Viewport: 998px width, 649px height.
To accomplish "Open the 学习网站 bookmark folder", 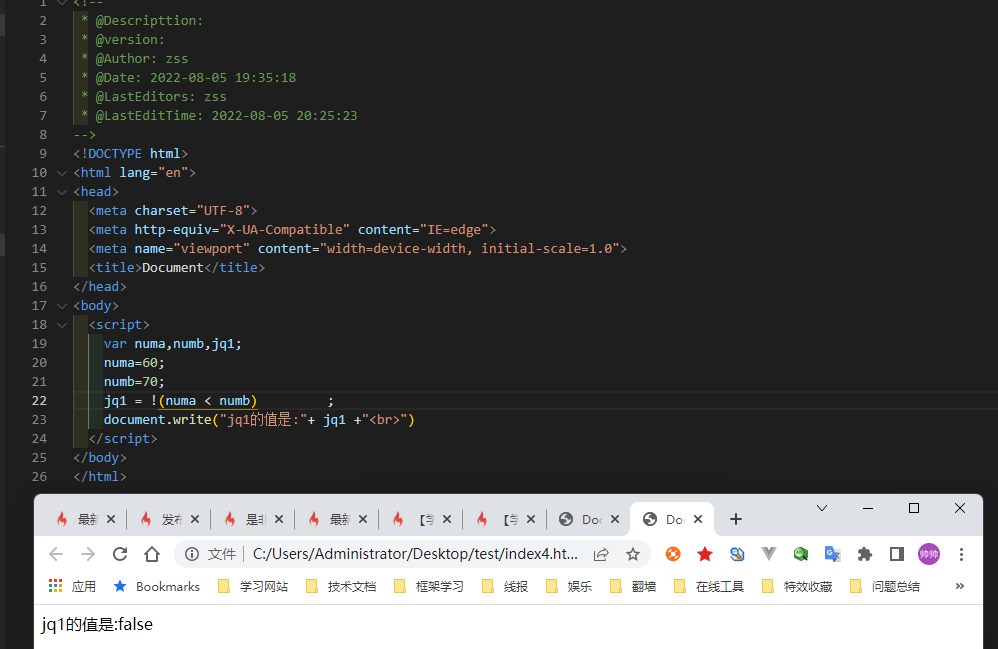I will (253, 587).
